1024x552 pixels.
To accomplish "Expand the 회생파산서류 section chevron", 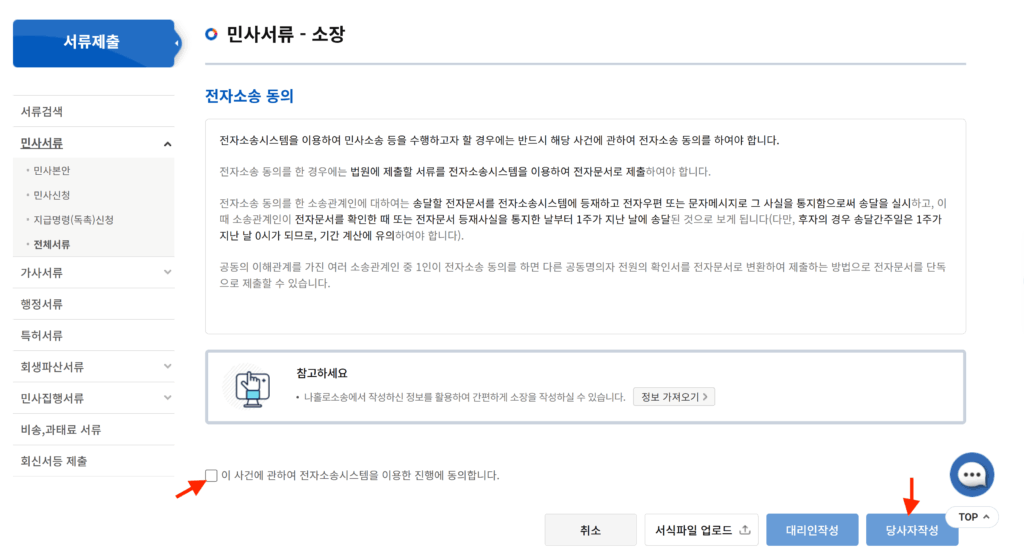I will coord(167,366).
